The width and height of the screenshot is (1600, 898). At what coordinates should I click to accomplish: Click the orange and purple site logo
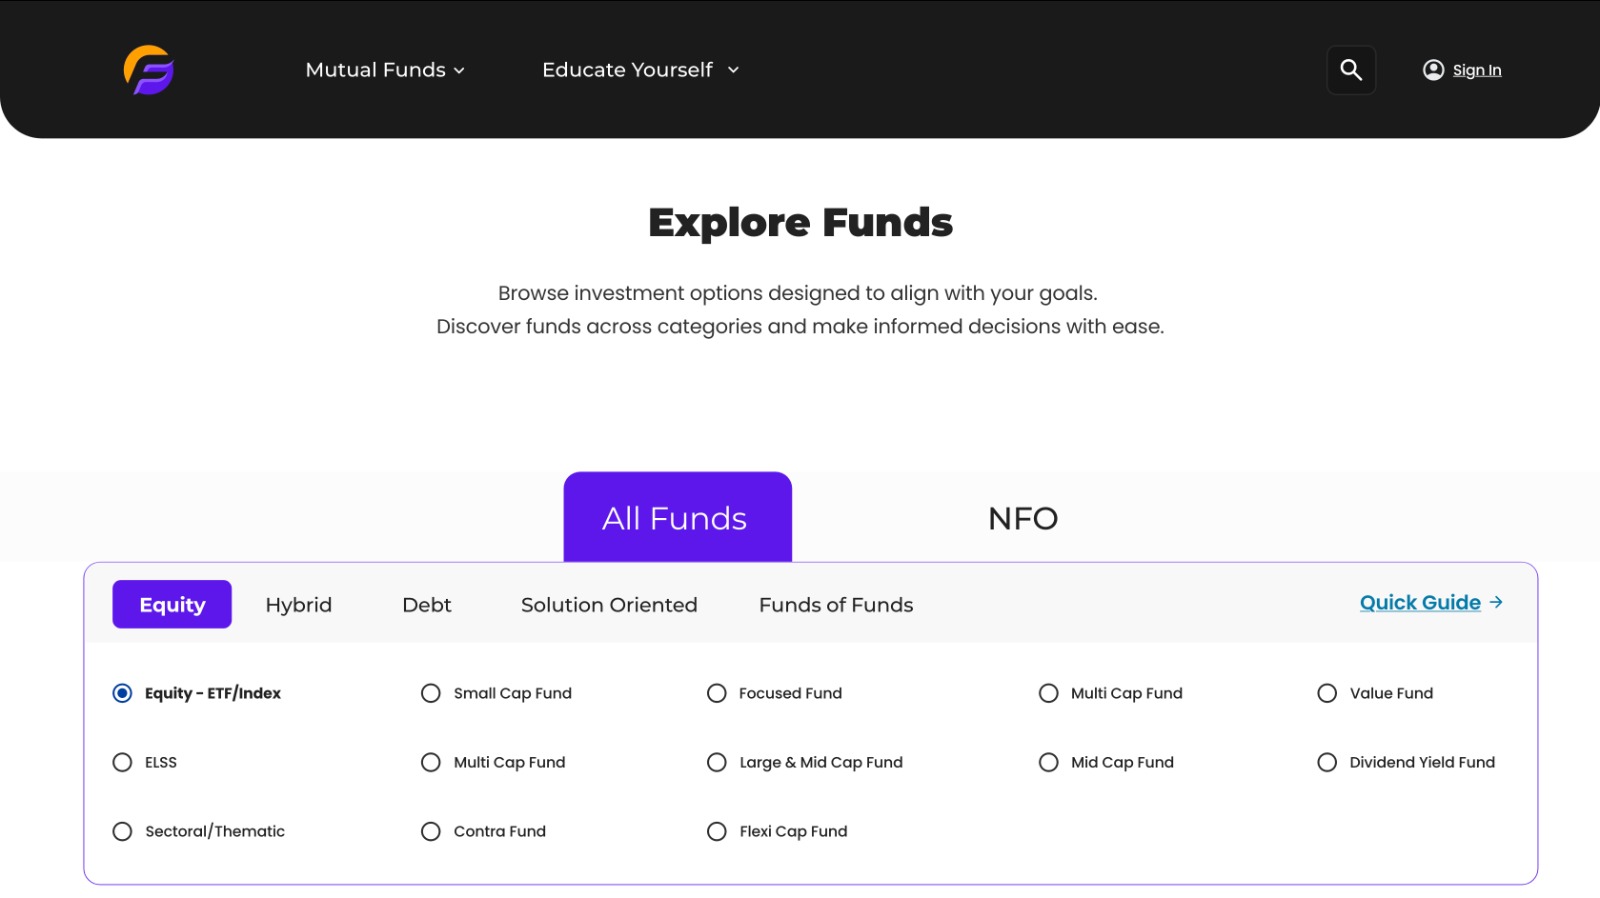pyautogui.click(x=149, y=70)
